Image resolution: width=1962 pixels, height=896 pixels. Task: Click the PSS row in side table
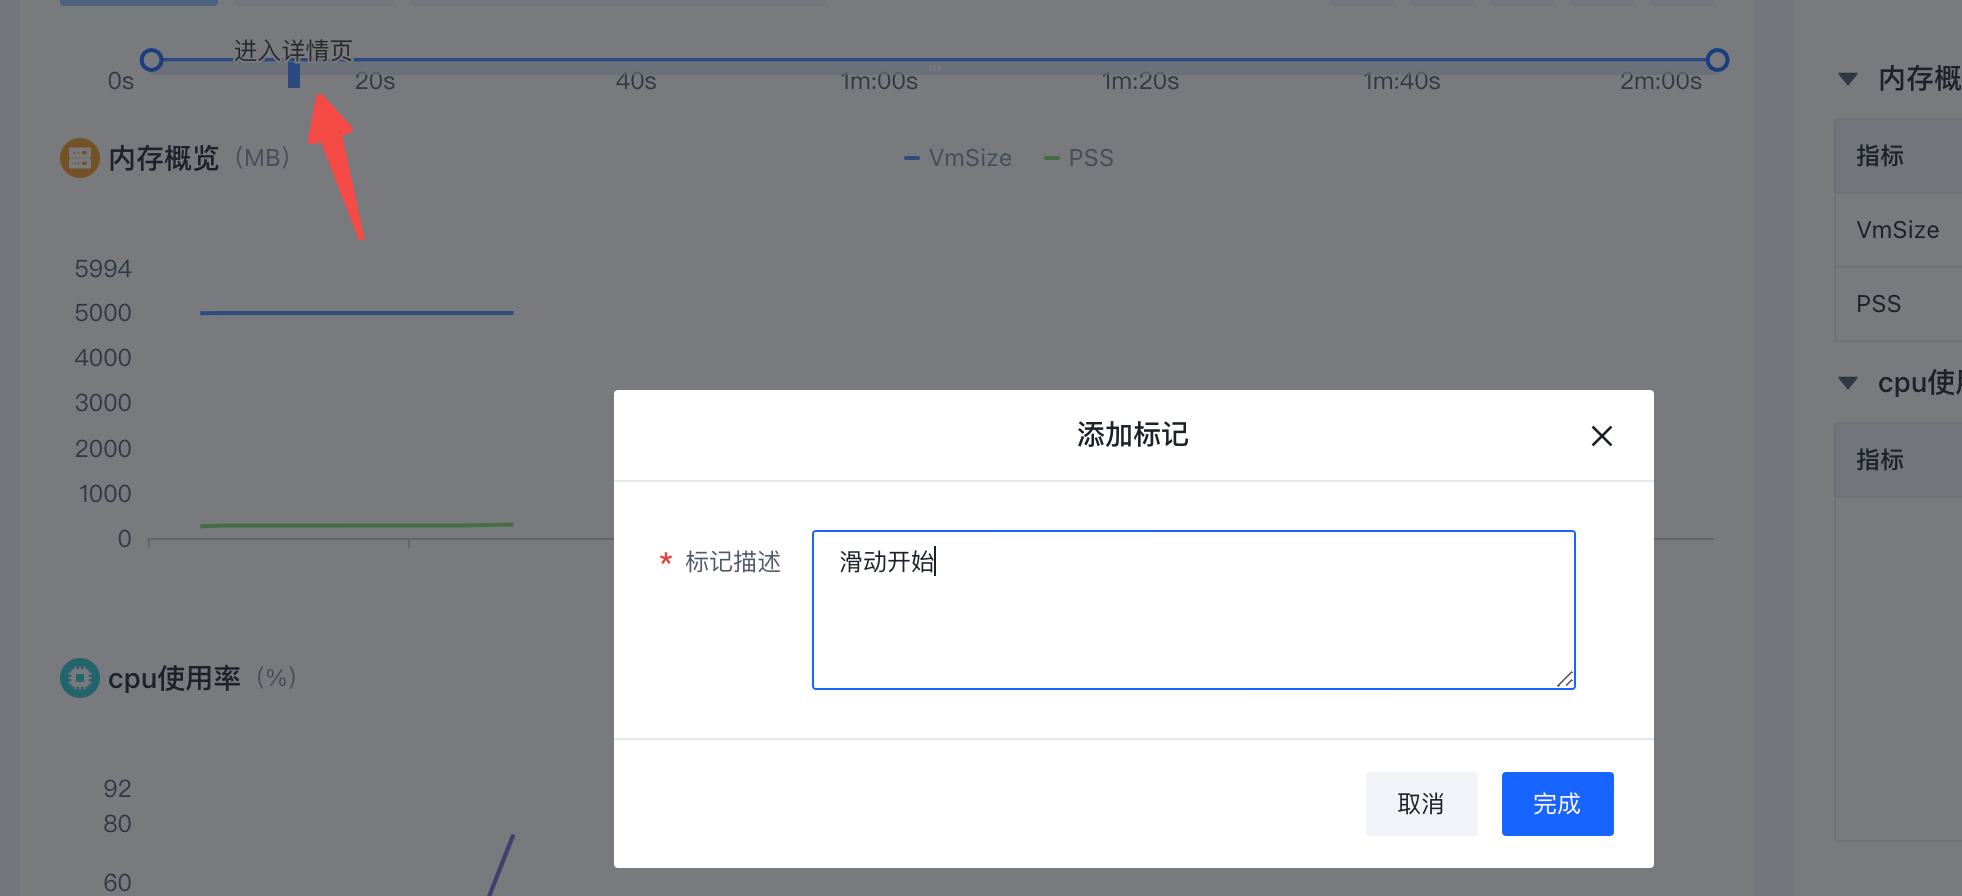click(1898, 304)
